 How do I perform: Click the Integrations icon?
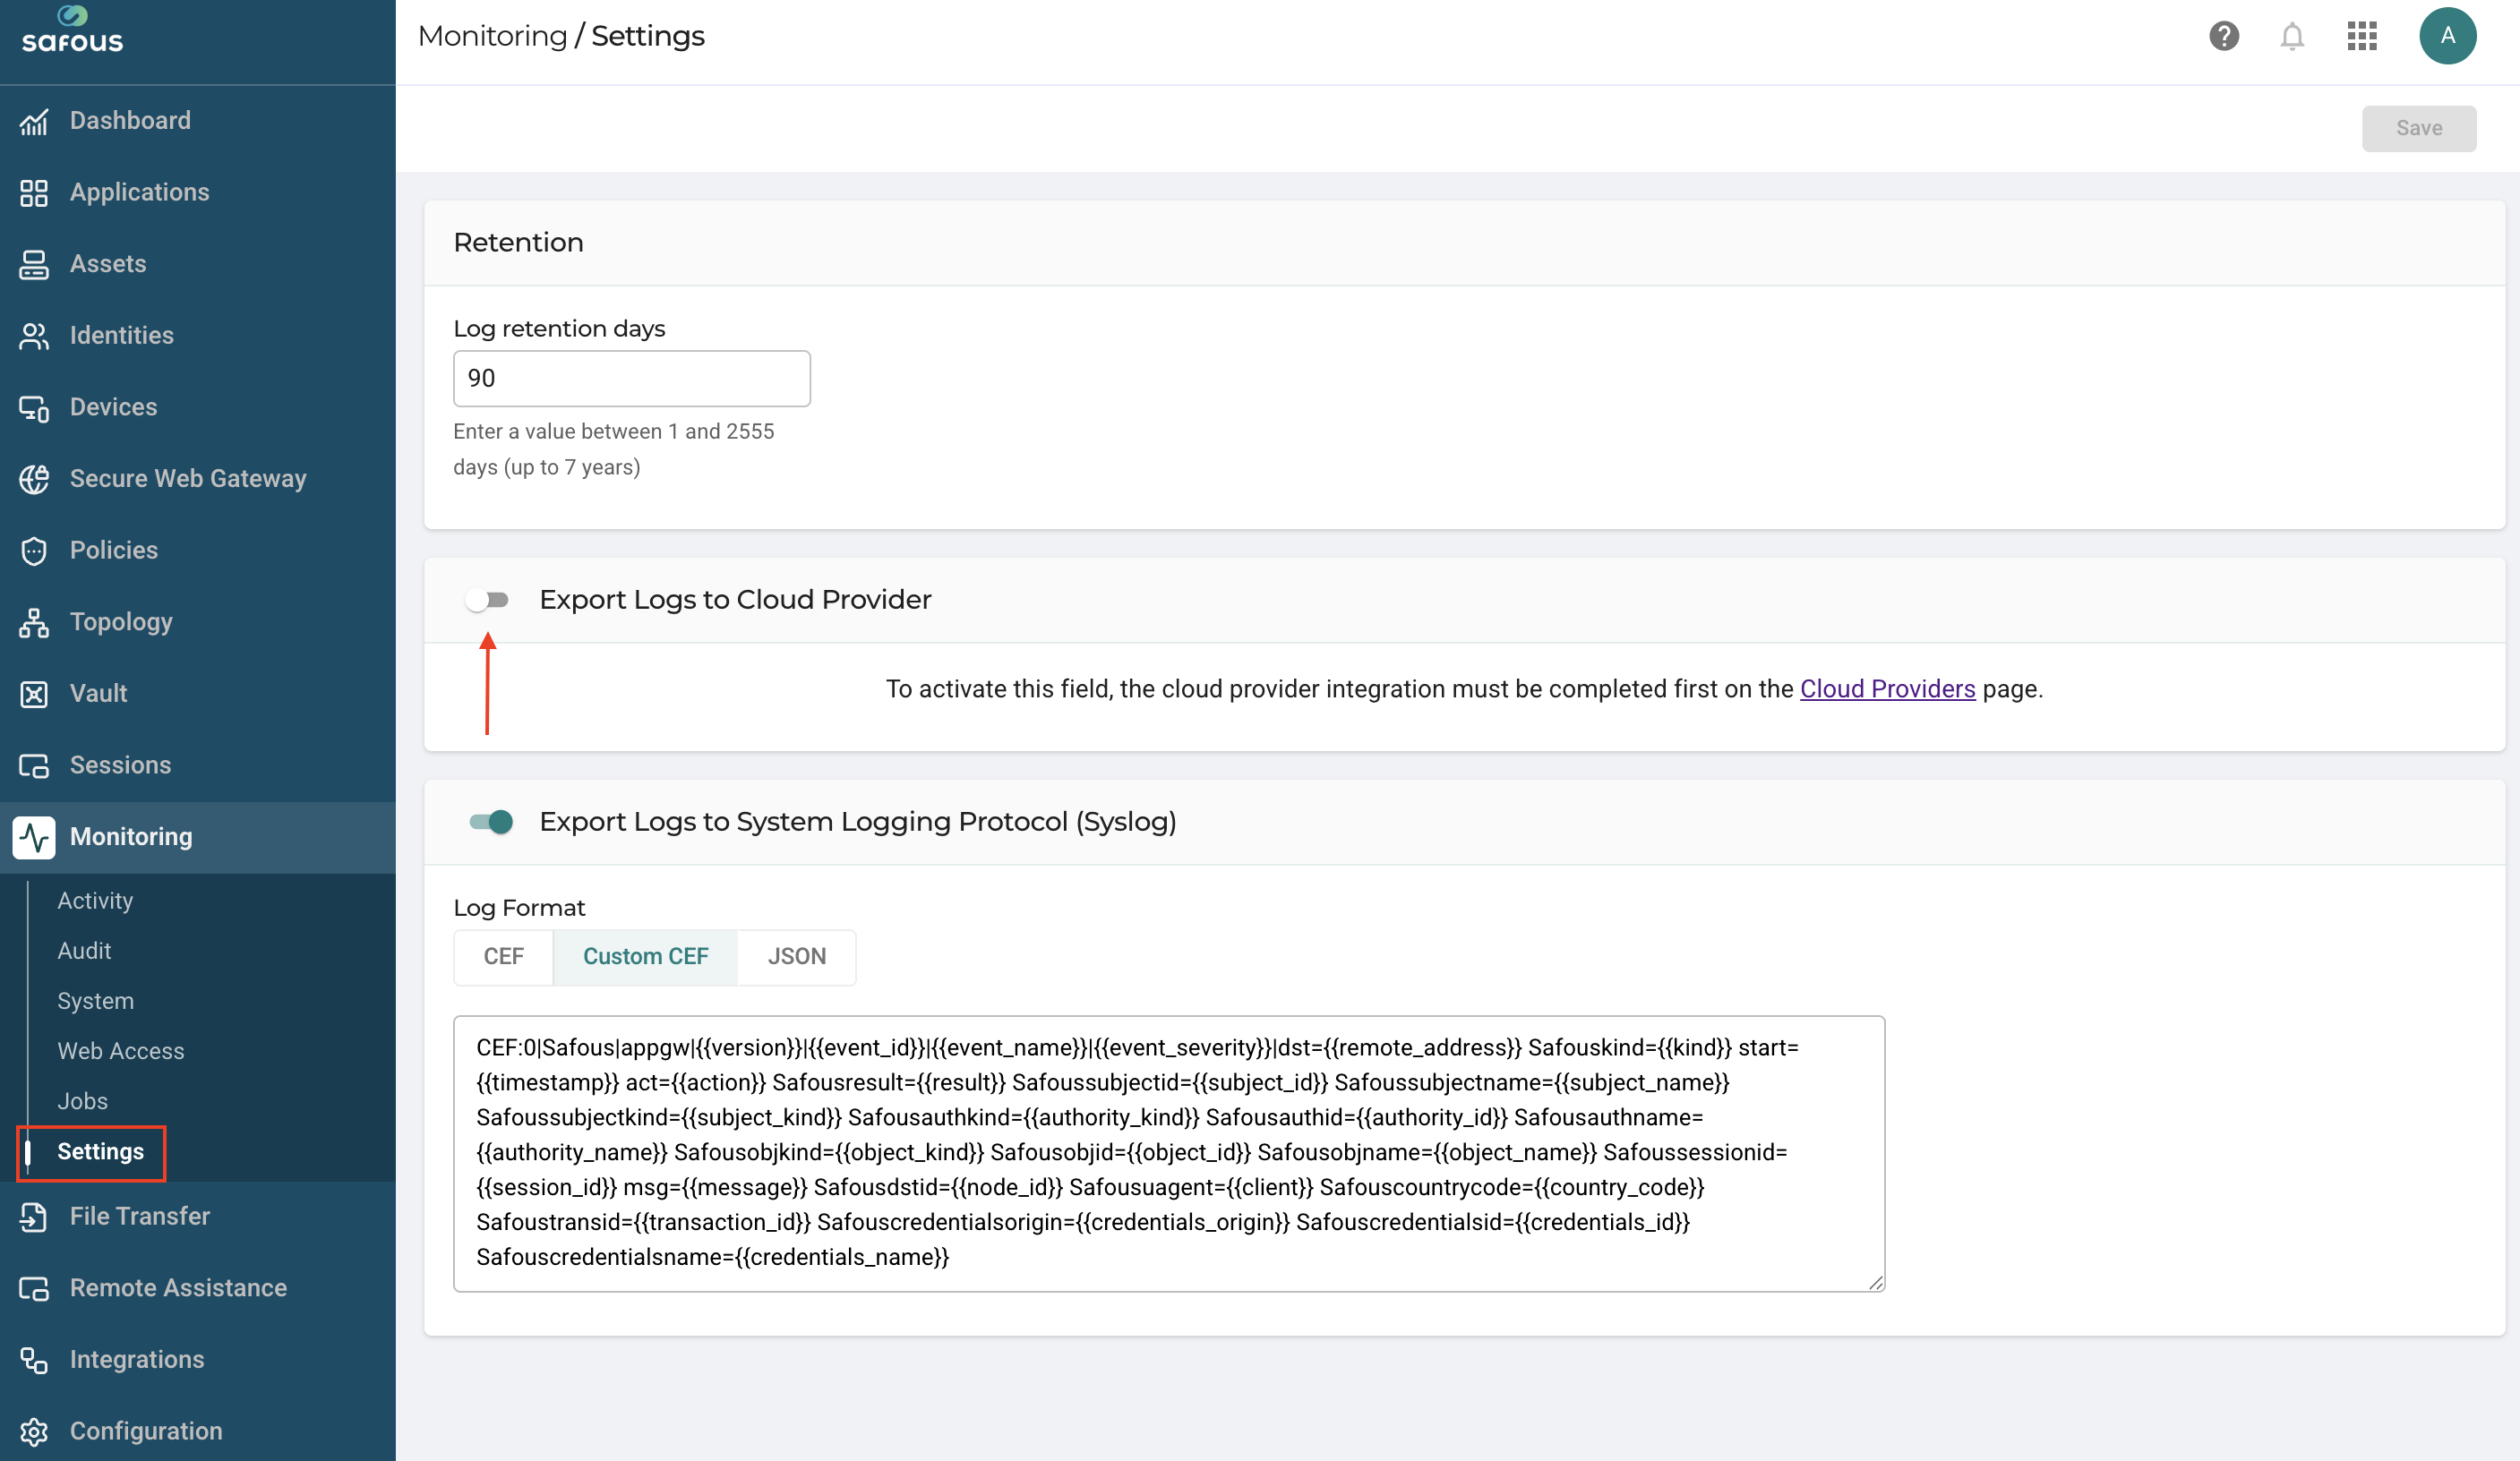pyautogui.click(x=34, y=1360)
